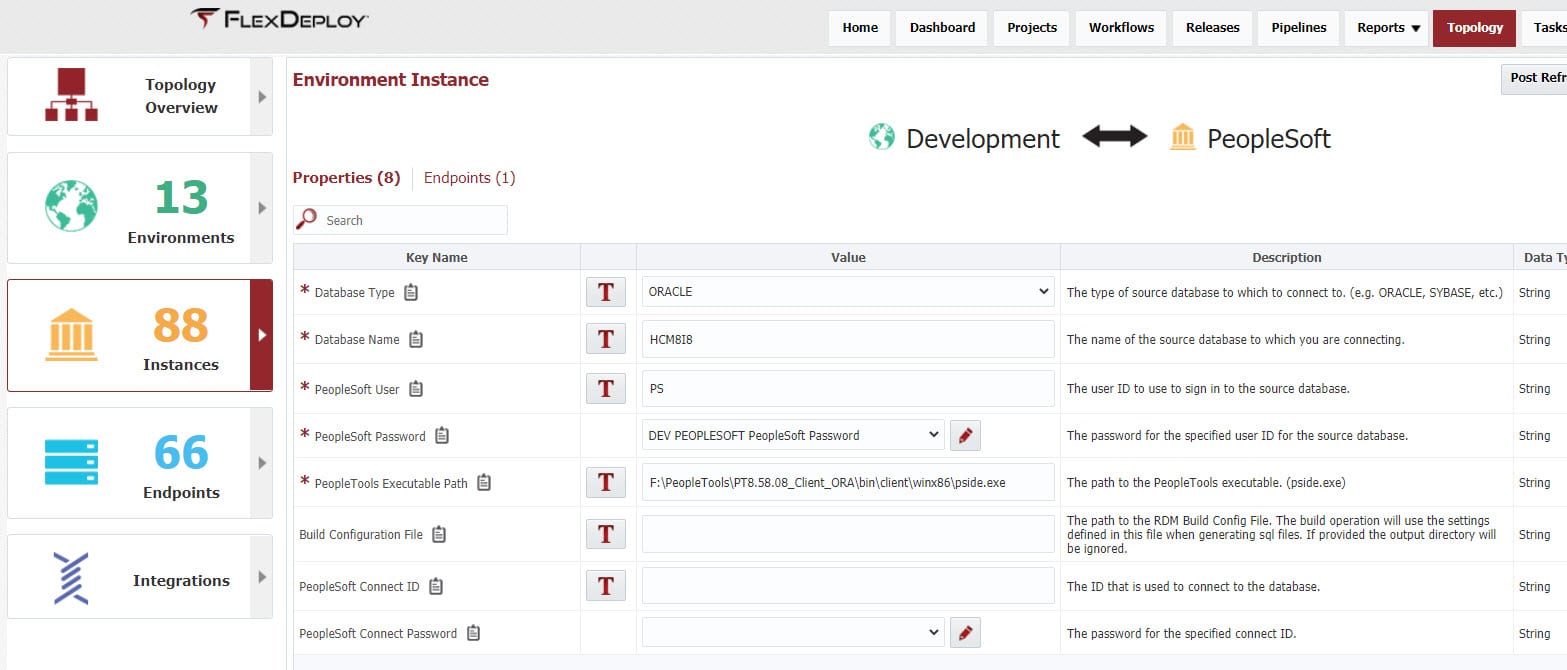The width and height of the screenshot is (1567, 670).
Task: Select the Topology menu
Action: [1474, 28]
